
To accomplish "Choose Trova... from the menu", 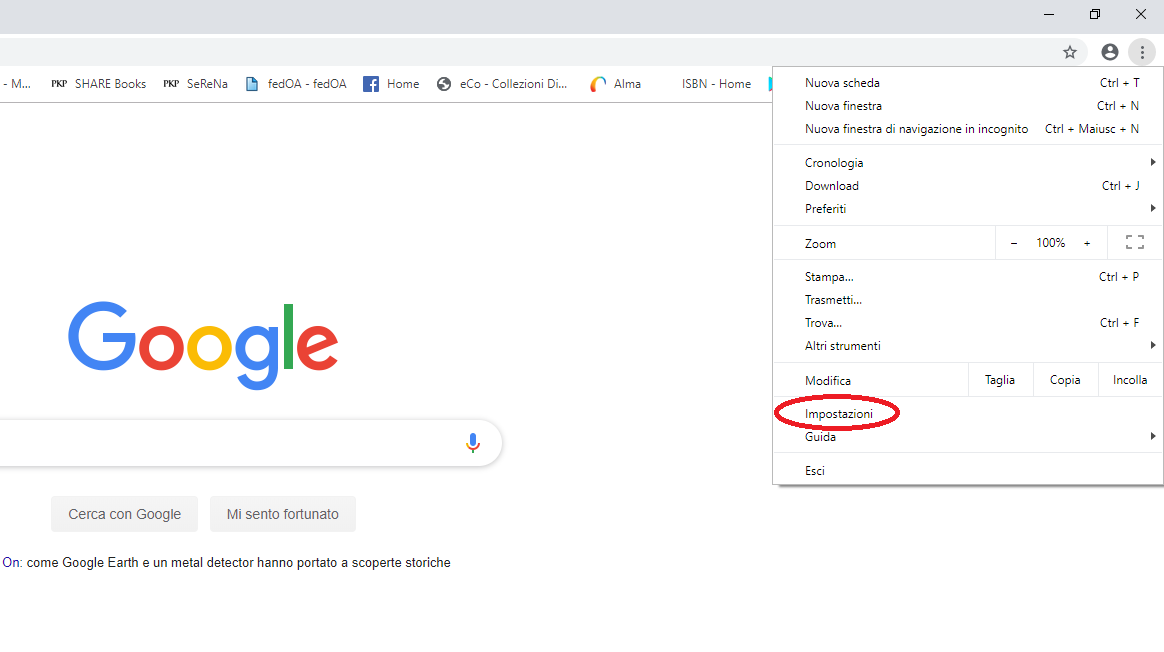I will (x=968, y=323).
